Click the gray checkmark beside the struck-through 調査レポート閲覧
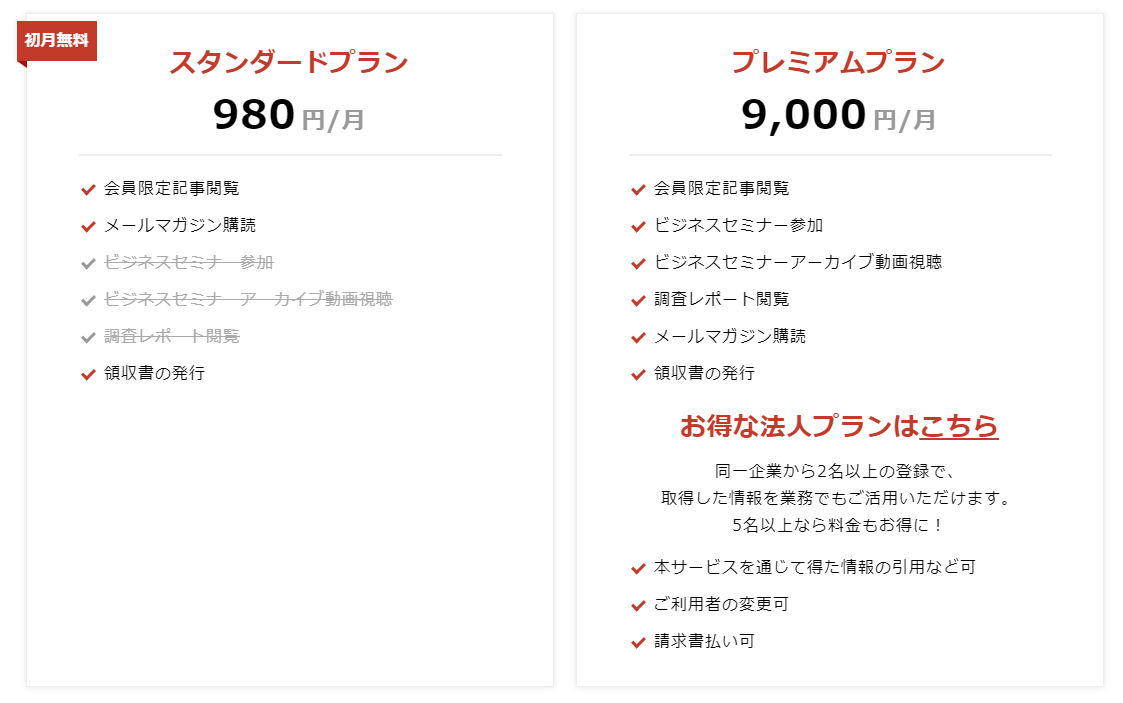The height and width of the screenshot is (703, 1123). (88, 337)
